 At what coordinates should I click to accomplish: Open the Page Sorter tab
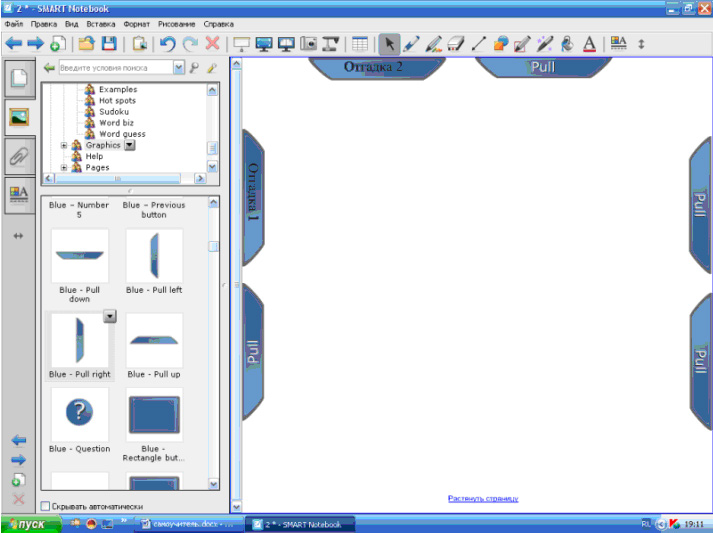point(18,78)
